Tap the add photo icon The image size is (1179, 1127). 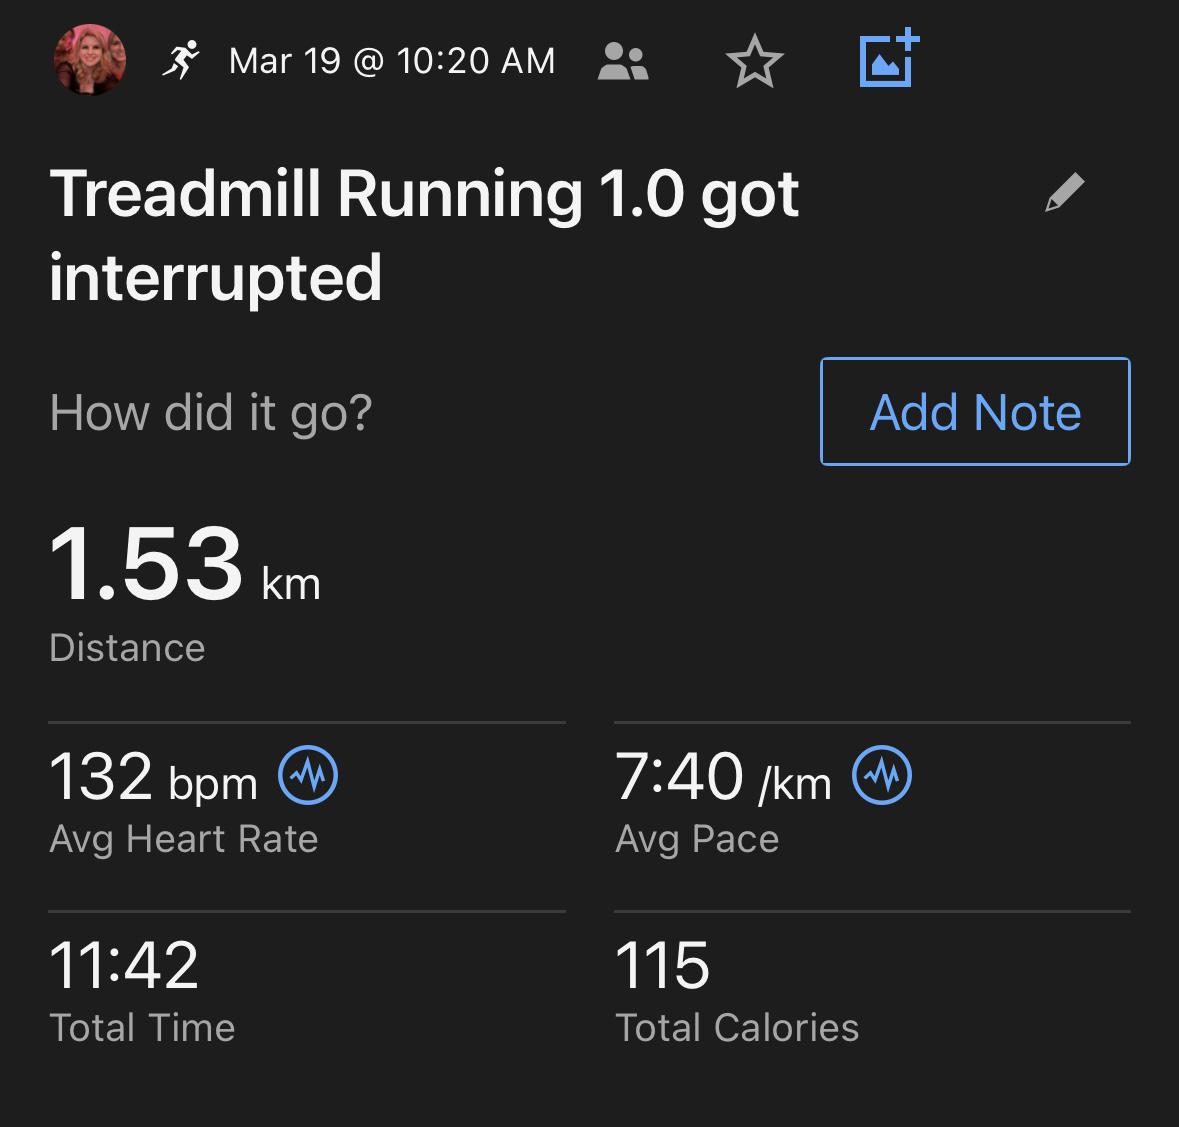[888, 60]
